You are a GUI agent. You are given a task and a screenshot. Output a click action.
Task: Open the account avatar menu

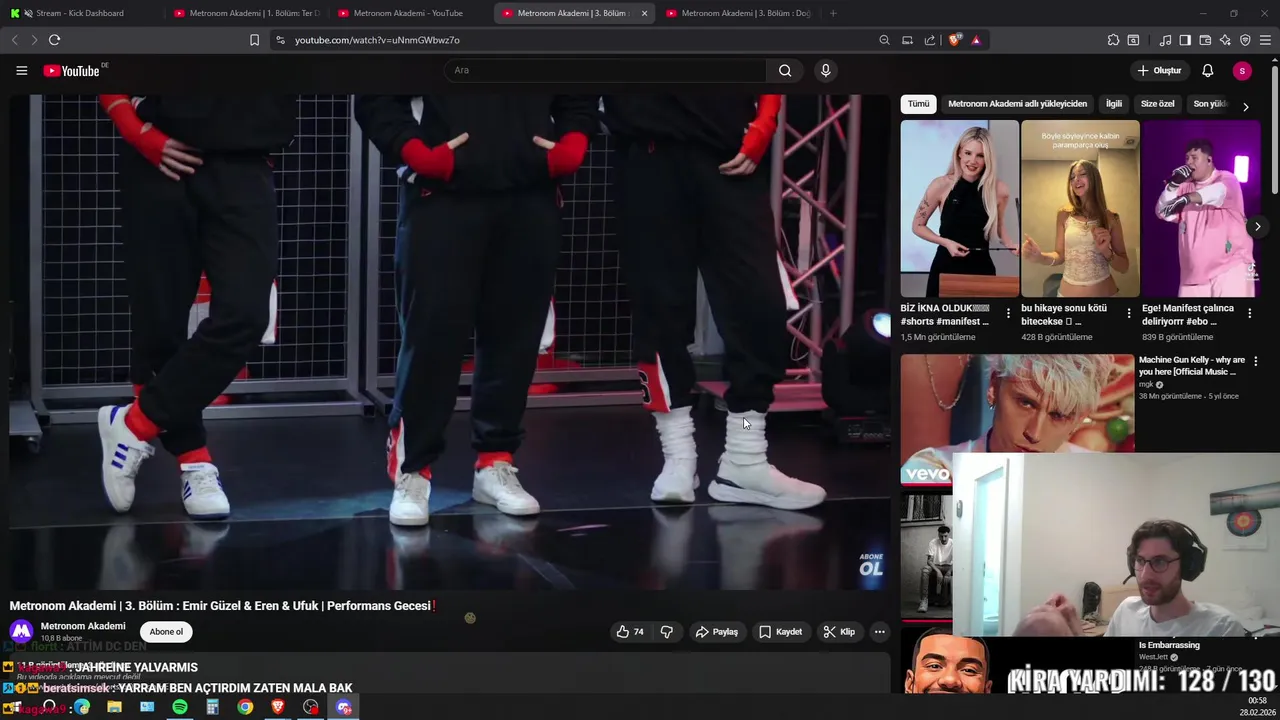(1242, 70)
